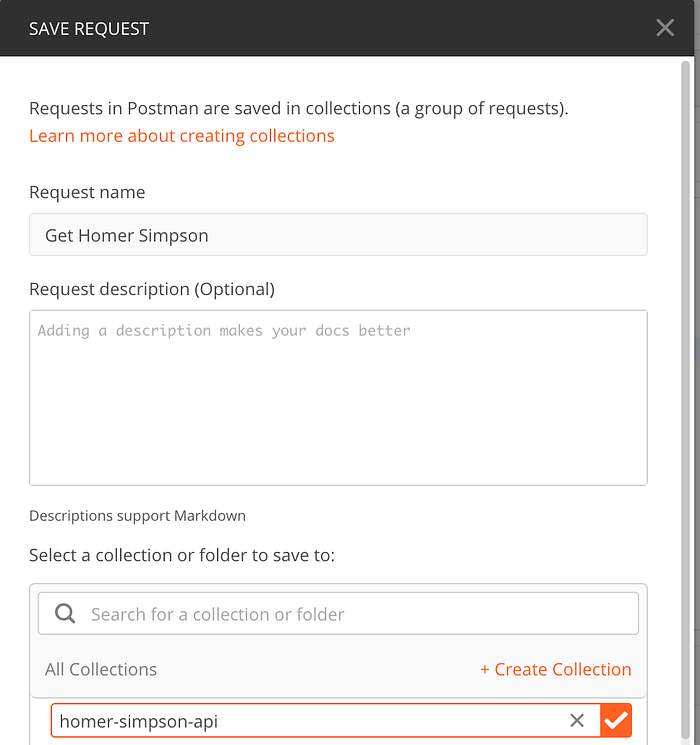Click the Select a collection or folder label
Viewport: 700px width, 745px height.
pos(182,554)
